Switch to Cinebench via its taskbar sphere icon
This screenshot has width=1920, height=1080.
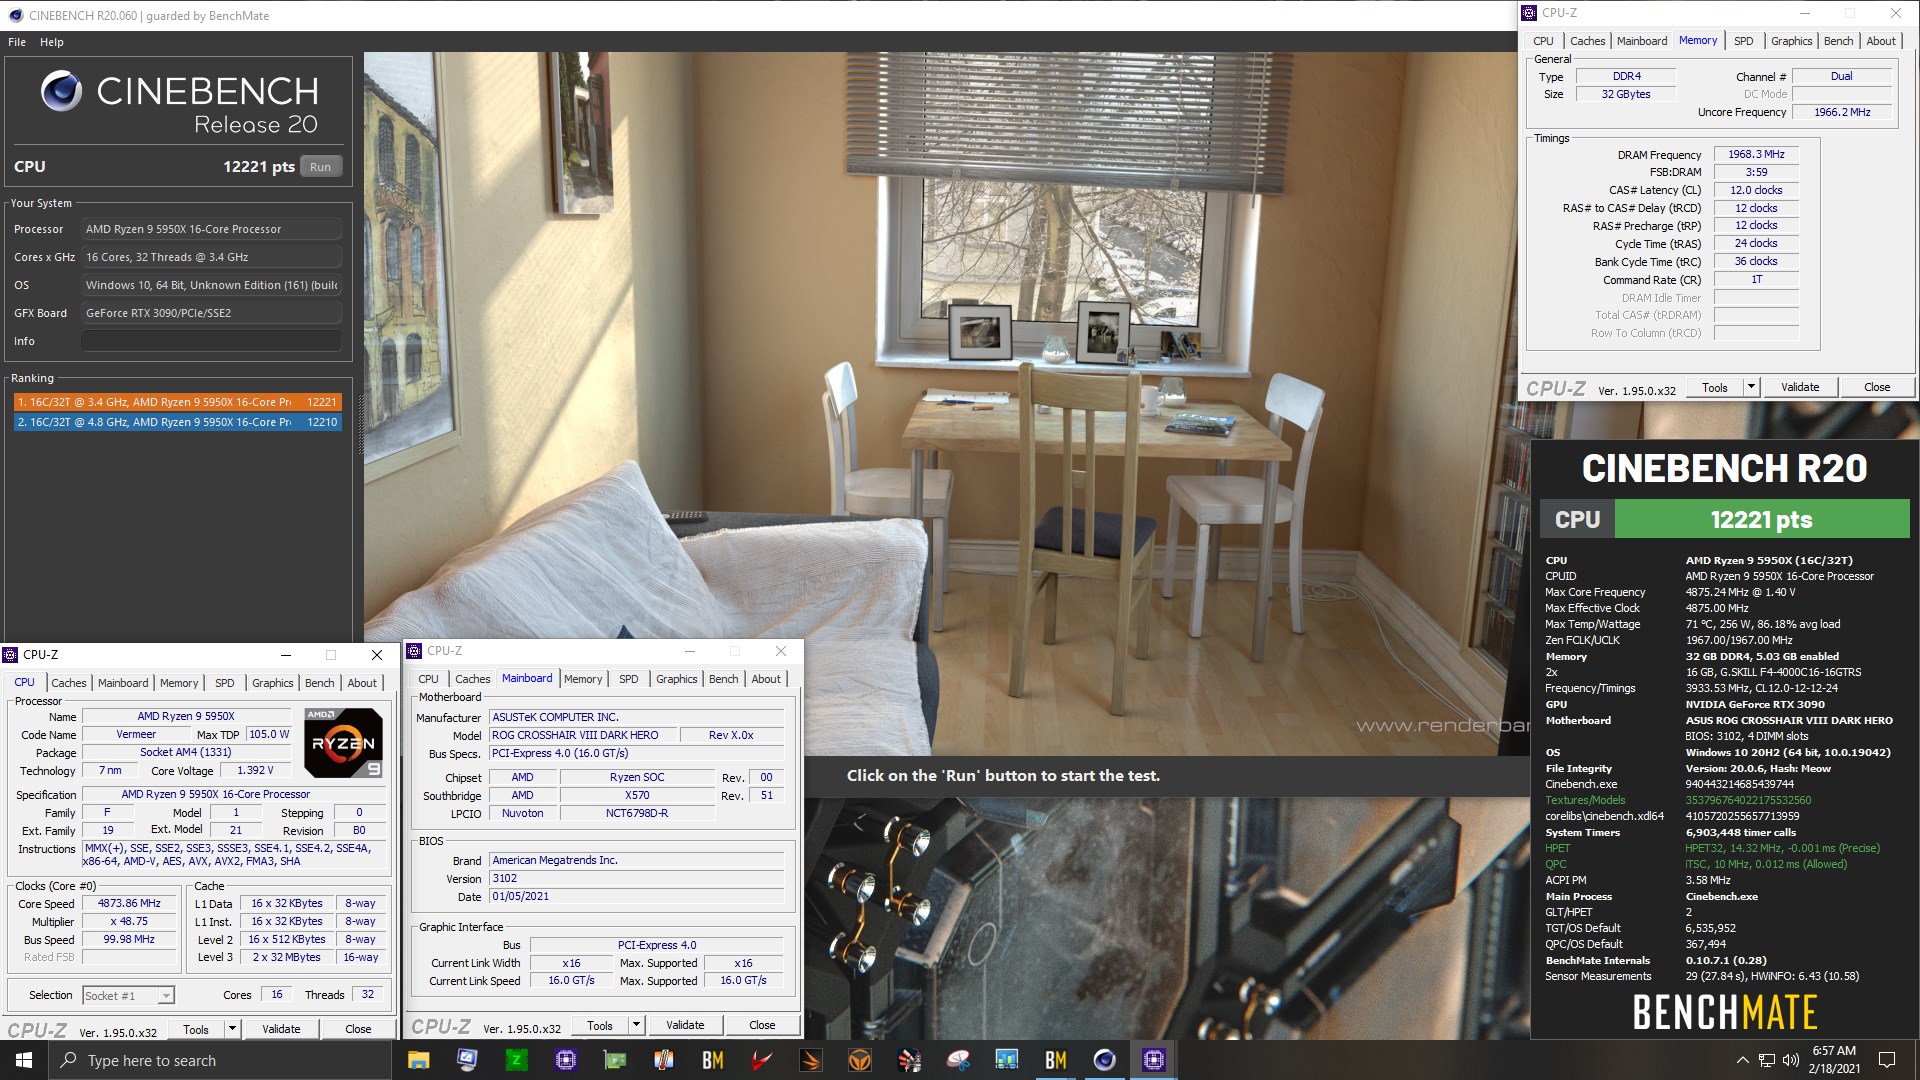pos(1105,1060)
